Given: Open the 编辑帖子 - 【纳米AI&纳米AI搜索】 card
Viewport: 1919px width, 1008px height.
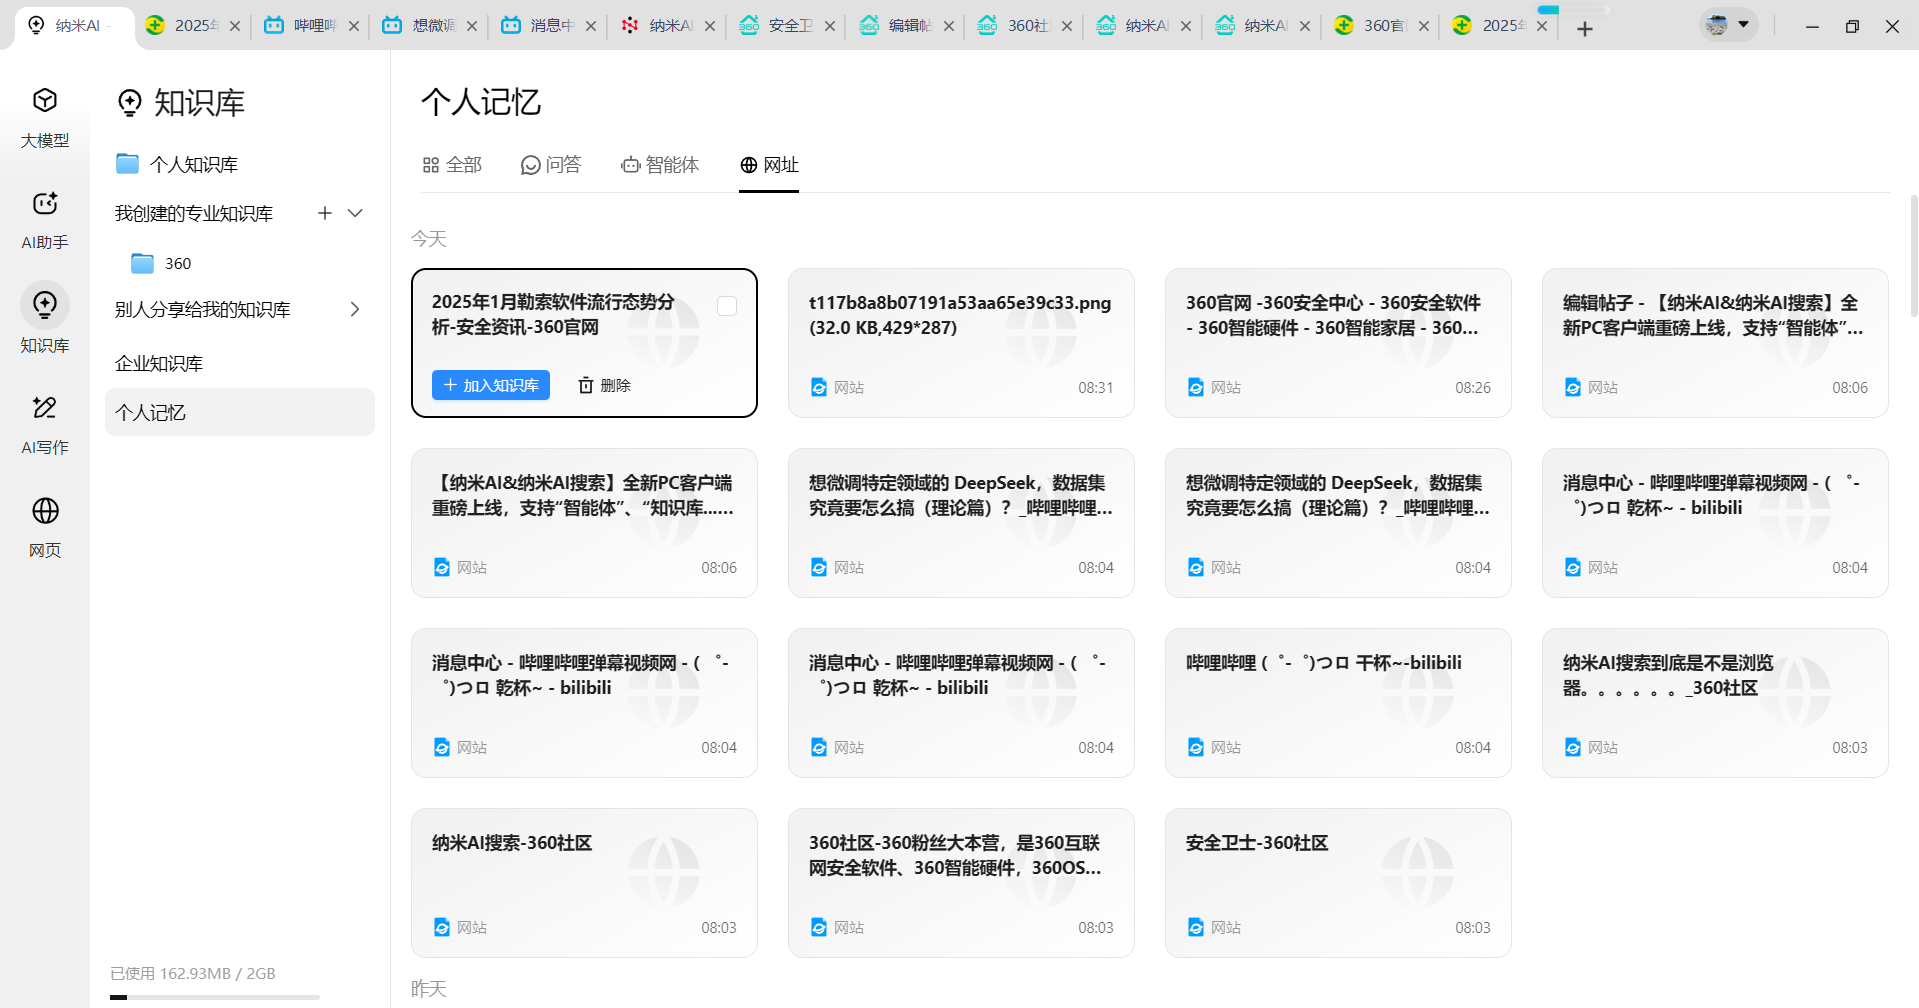Looking at the screenshot, I should point(1715,343).
